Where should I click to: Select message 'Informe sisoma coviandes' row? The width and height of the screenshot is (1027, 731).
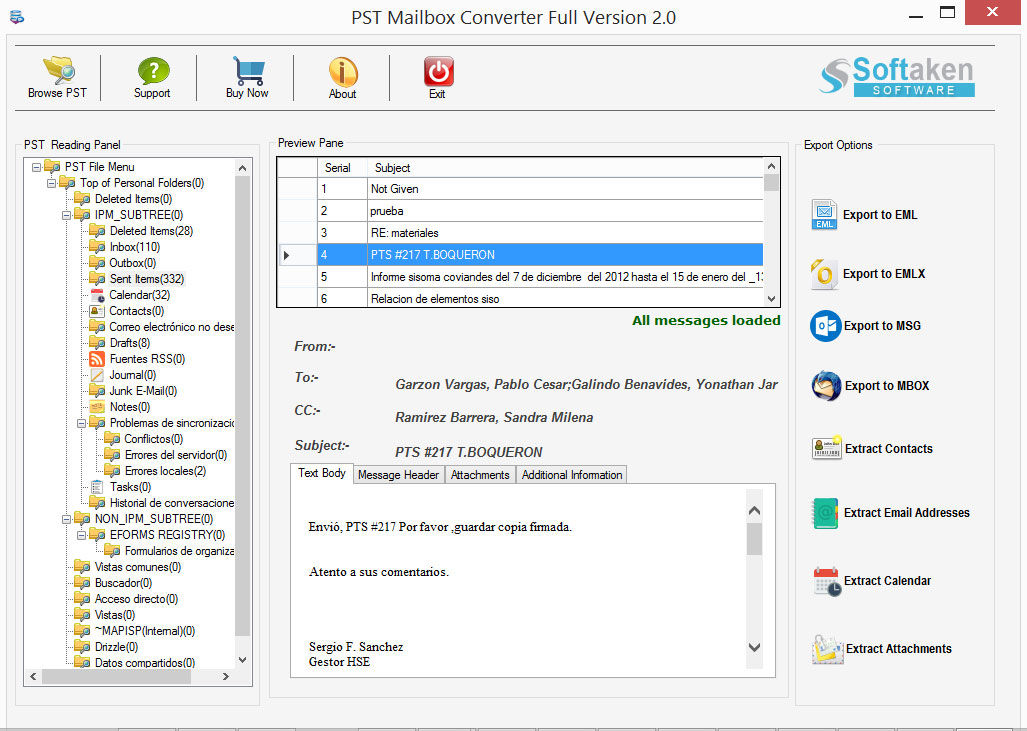[521, 276]
